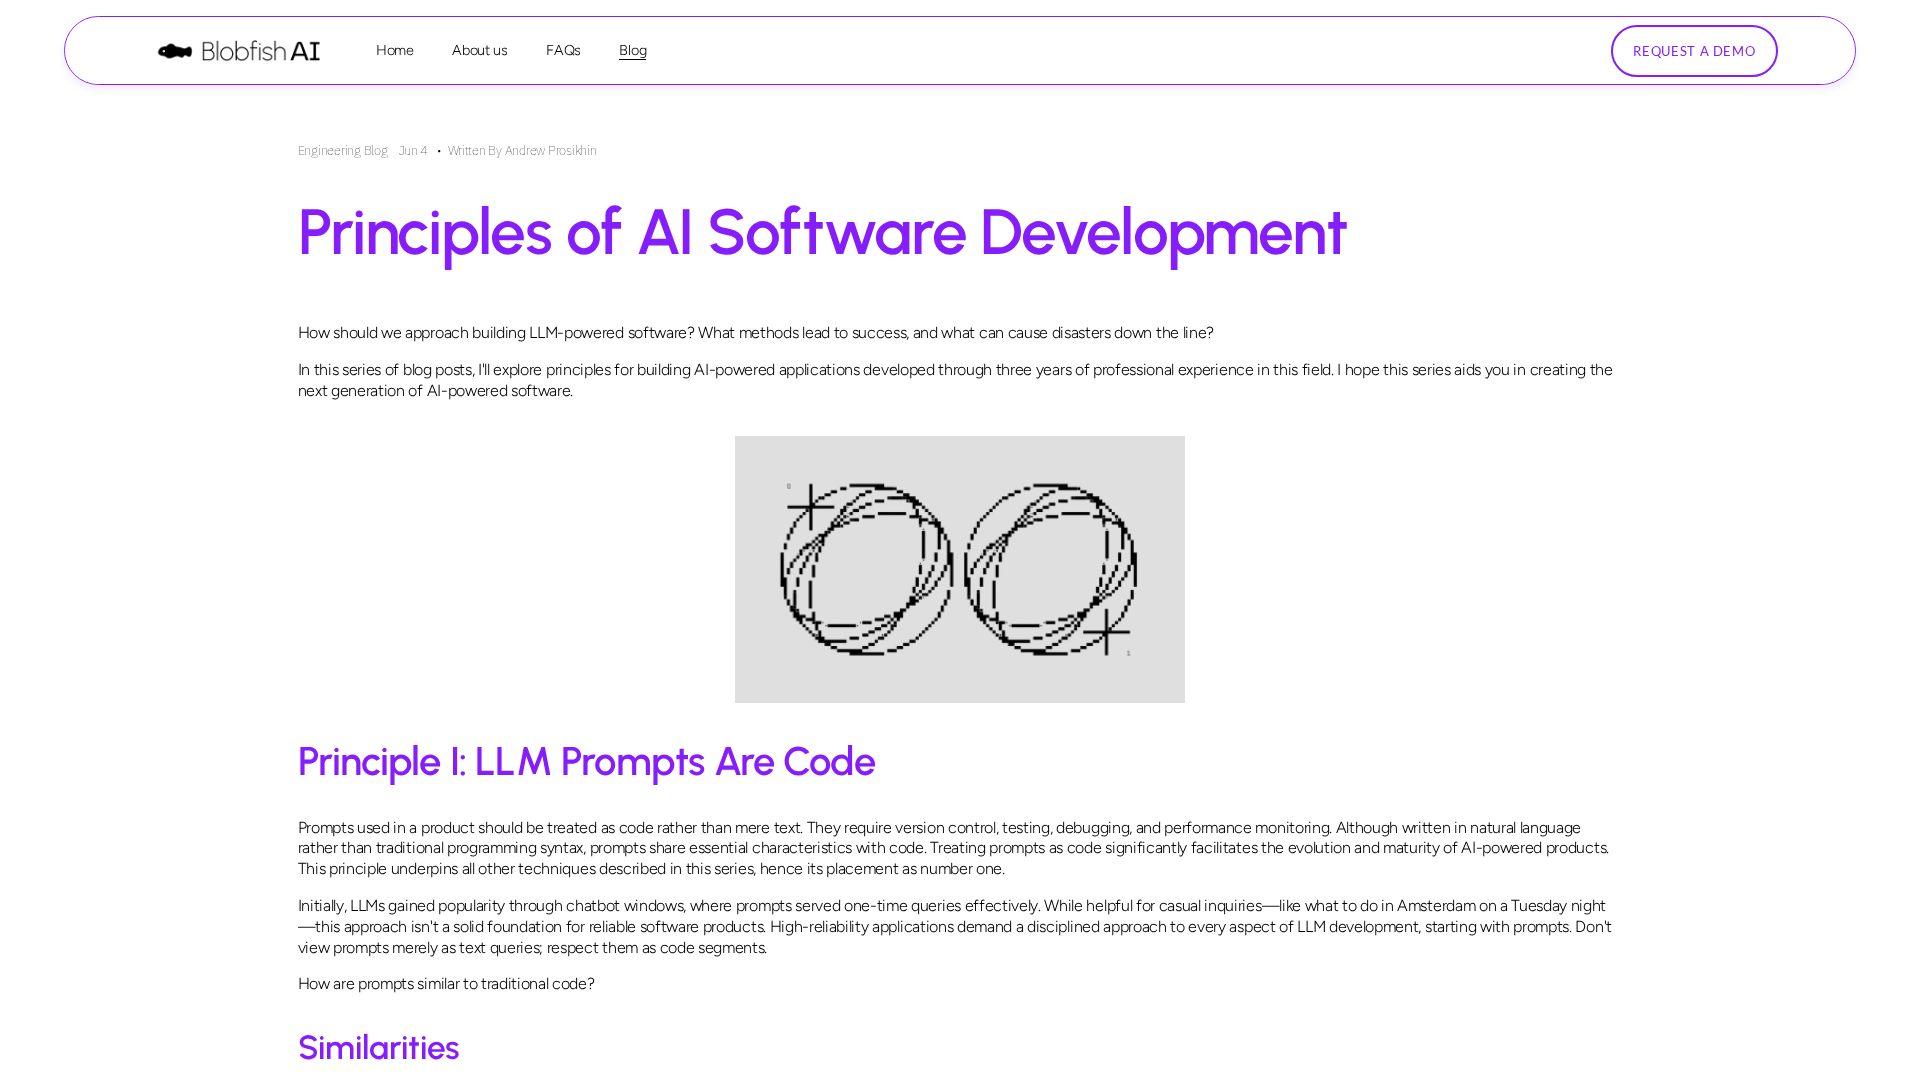Open author Andrew Prosikhin's link
Image resolution: width=1920 pixels, height=1080 pixels.
tap(550, 151)
